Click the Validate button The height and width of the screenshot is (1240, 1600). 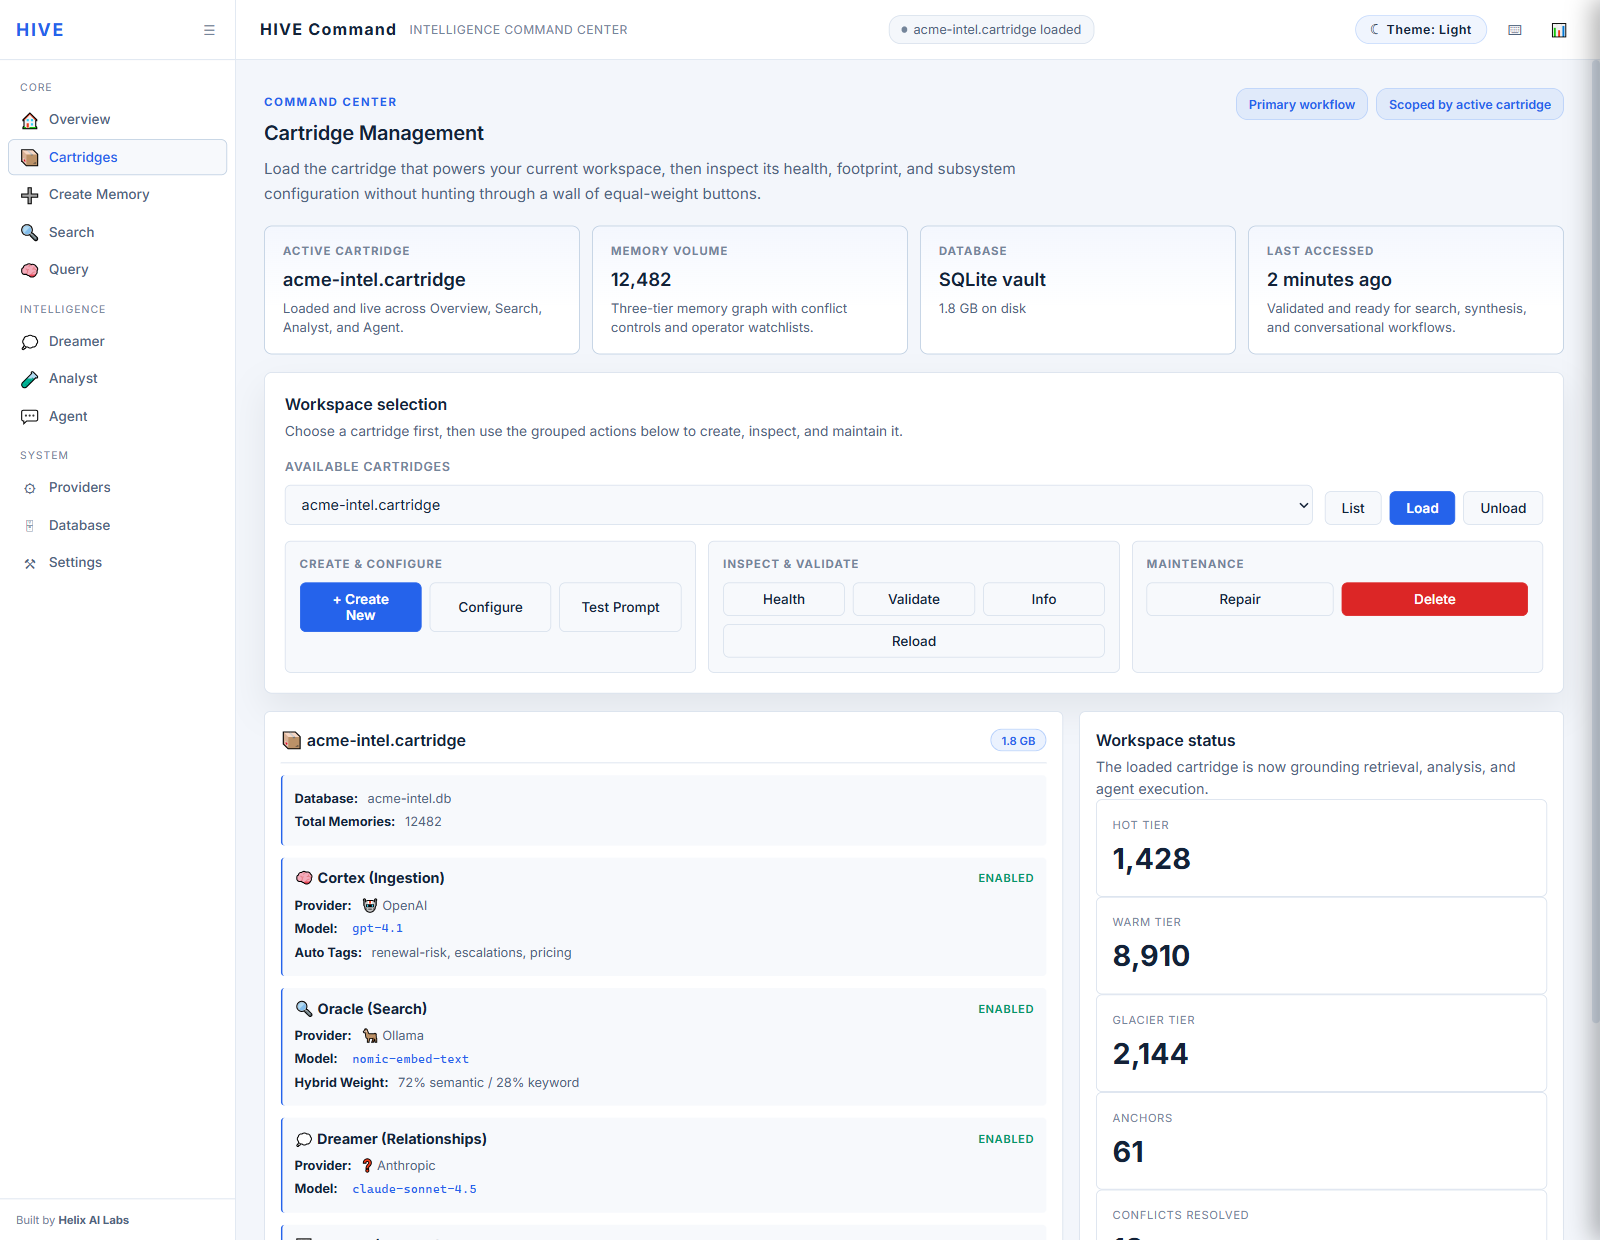[913, 599]
